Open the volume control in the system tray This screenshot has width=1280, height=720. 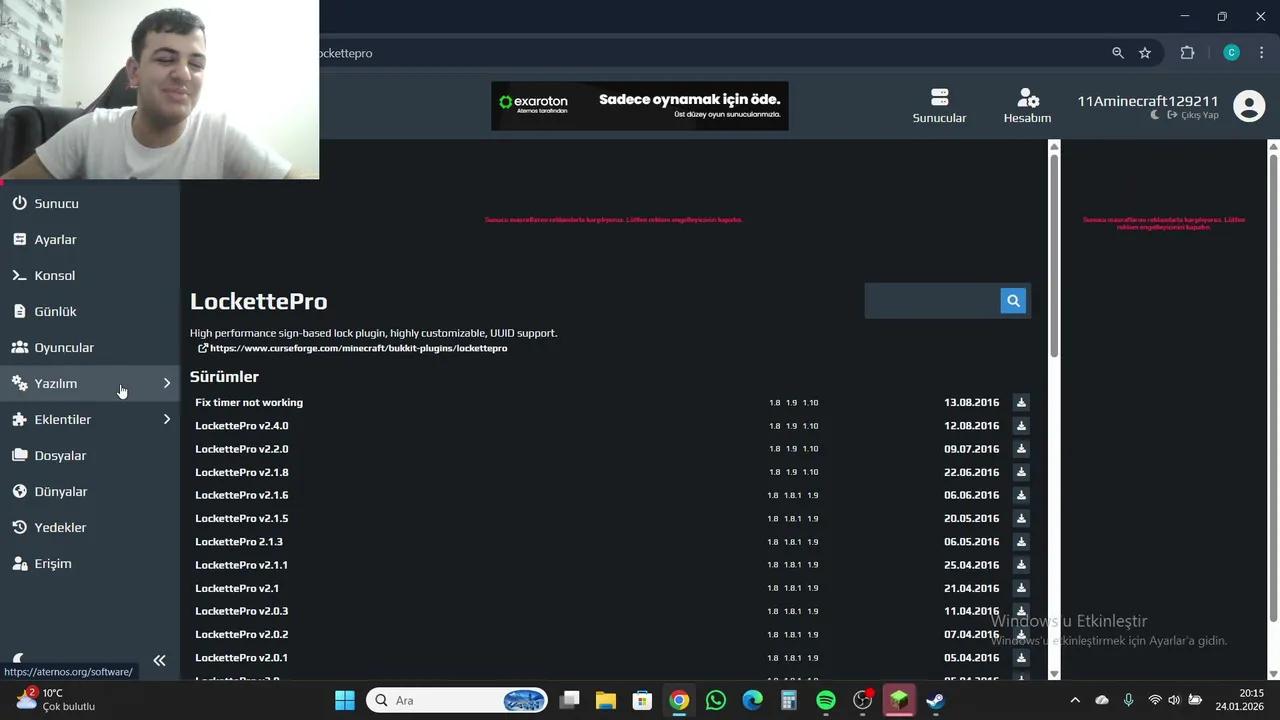tap(1174, 700)
